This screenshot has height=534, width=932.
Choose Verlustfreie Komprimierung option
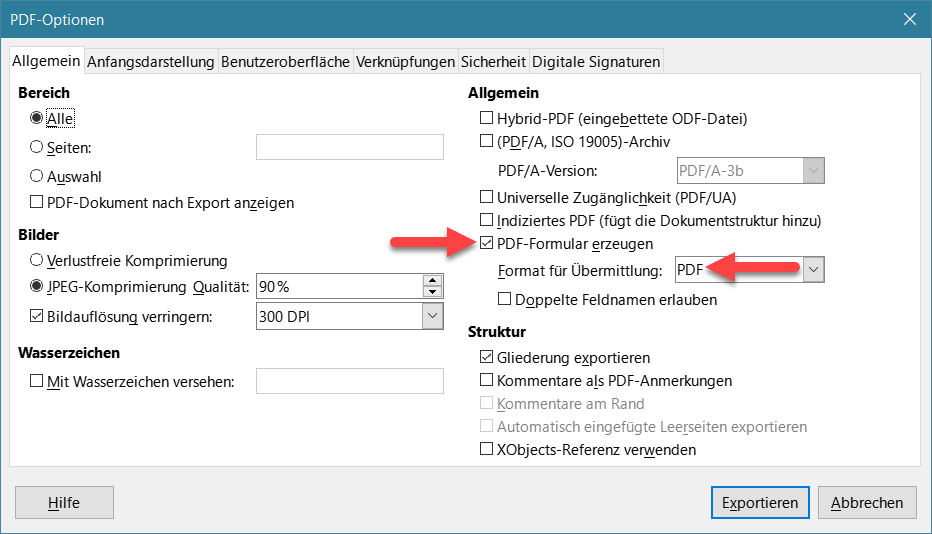(36, 260)
